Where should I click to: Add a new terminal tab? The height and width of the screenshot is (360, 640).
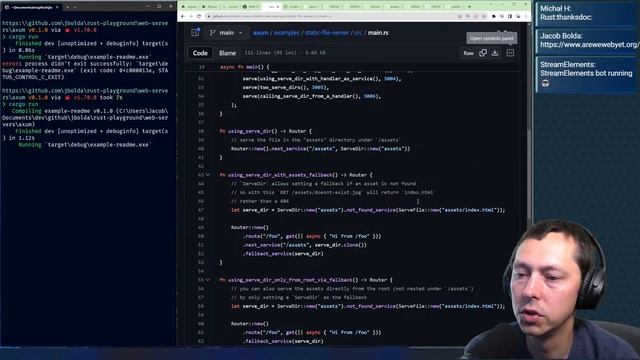[68, 7]
